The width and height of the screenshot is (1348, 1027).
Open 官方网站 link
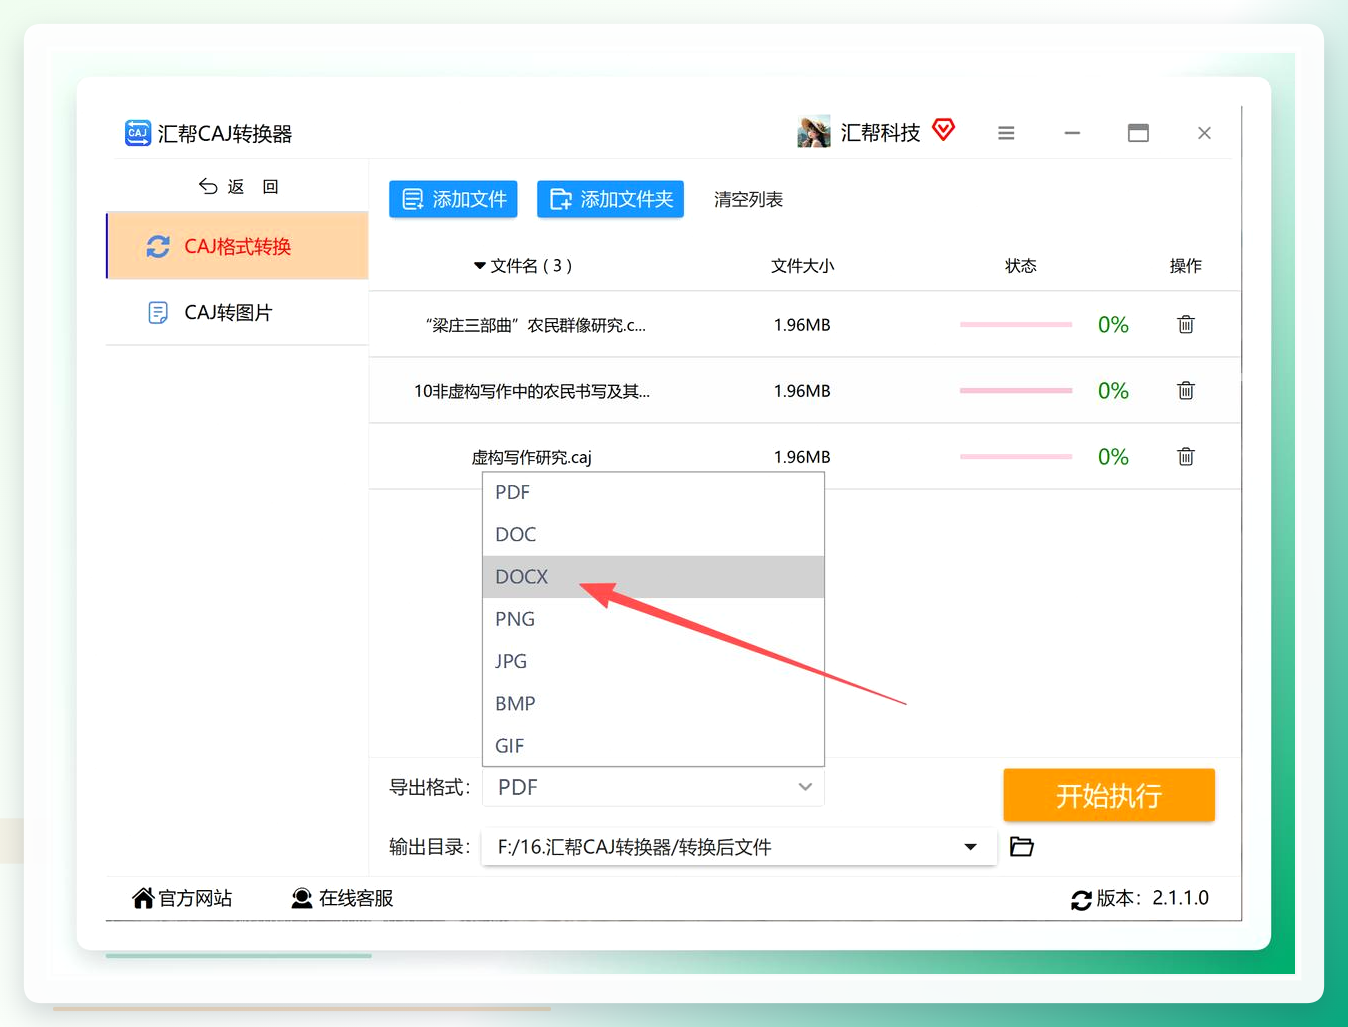182,898
